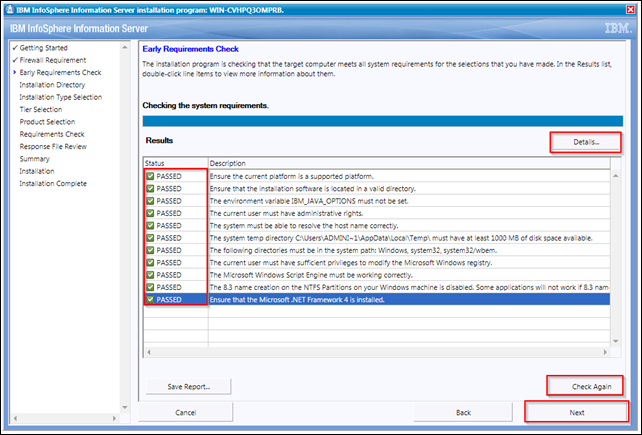Select Getting Started step in sidebar
642x435 pixels.
[x=43, y=48]
